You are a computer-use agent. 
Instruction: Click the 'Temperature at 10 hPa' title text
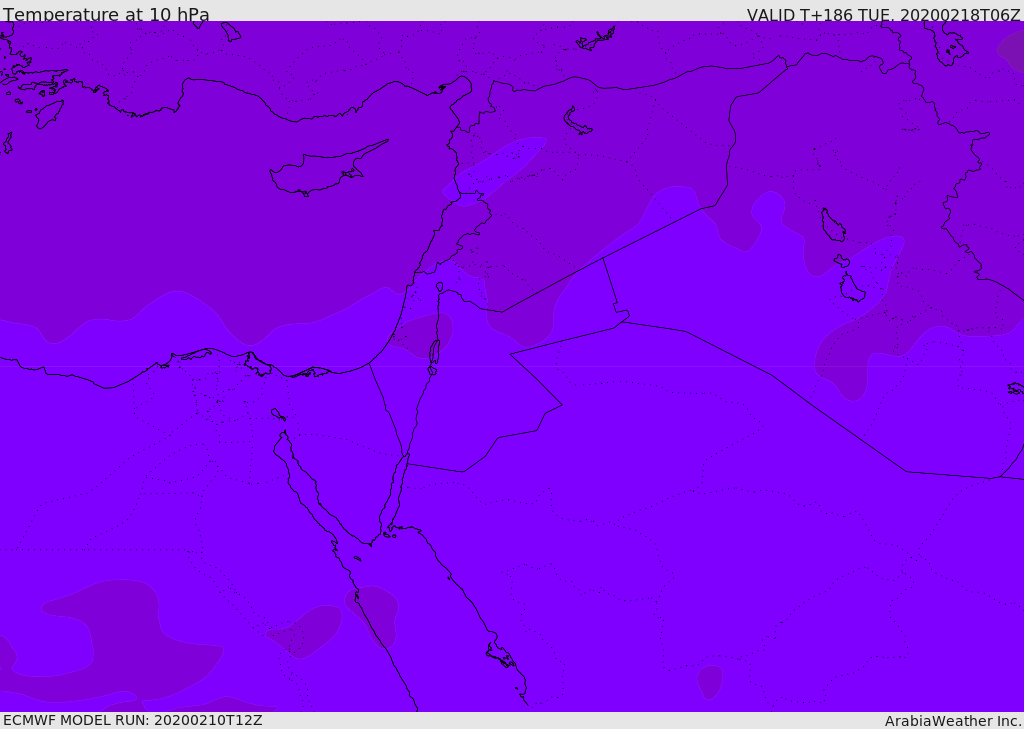tap(106, 14)
